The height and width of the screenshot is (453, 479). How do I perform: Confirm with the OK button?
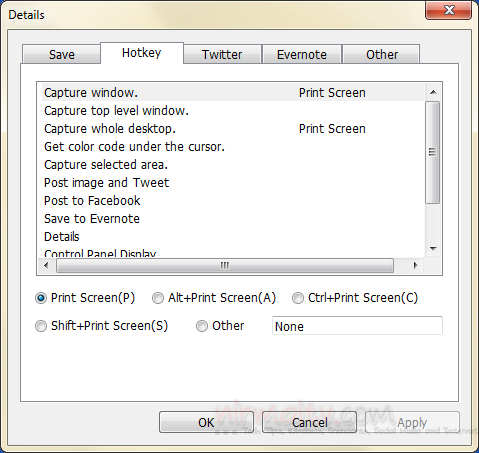[206, 422]
